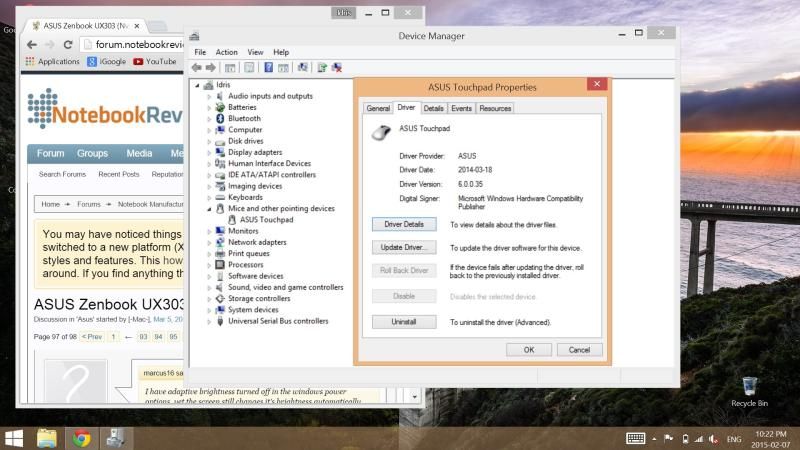The width and height of the screenshot is (800, 450).
Task: Click ENG language indicator in taskbar
Action: [x=734, y=439]
